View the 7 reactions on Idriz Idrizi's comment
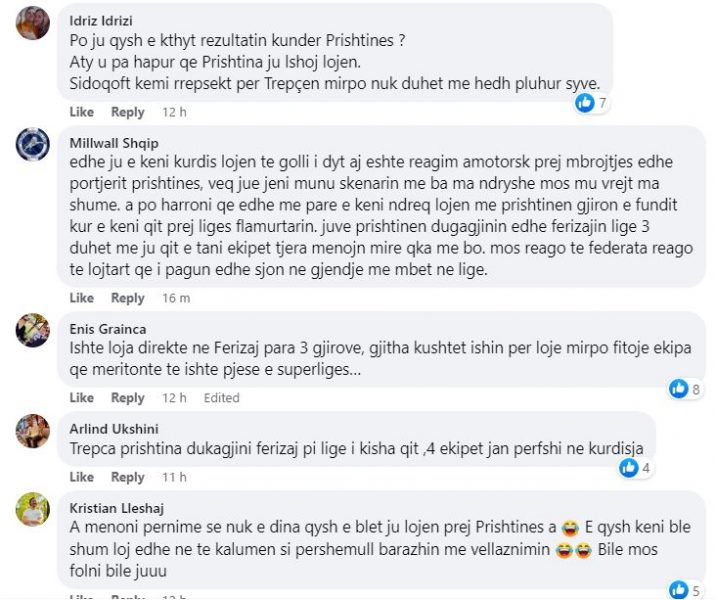 [x=591, y=103]
